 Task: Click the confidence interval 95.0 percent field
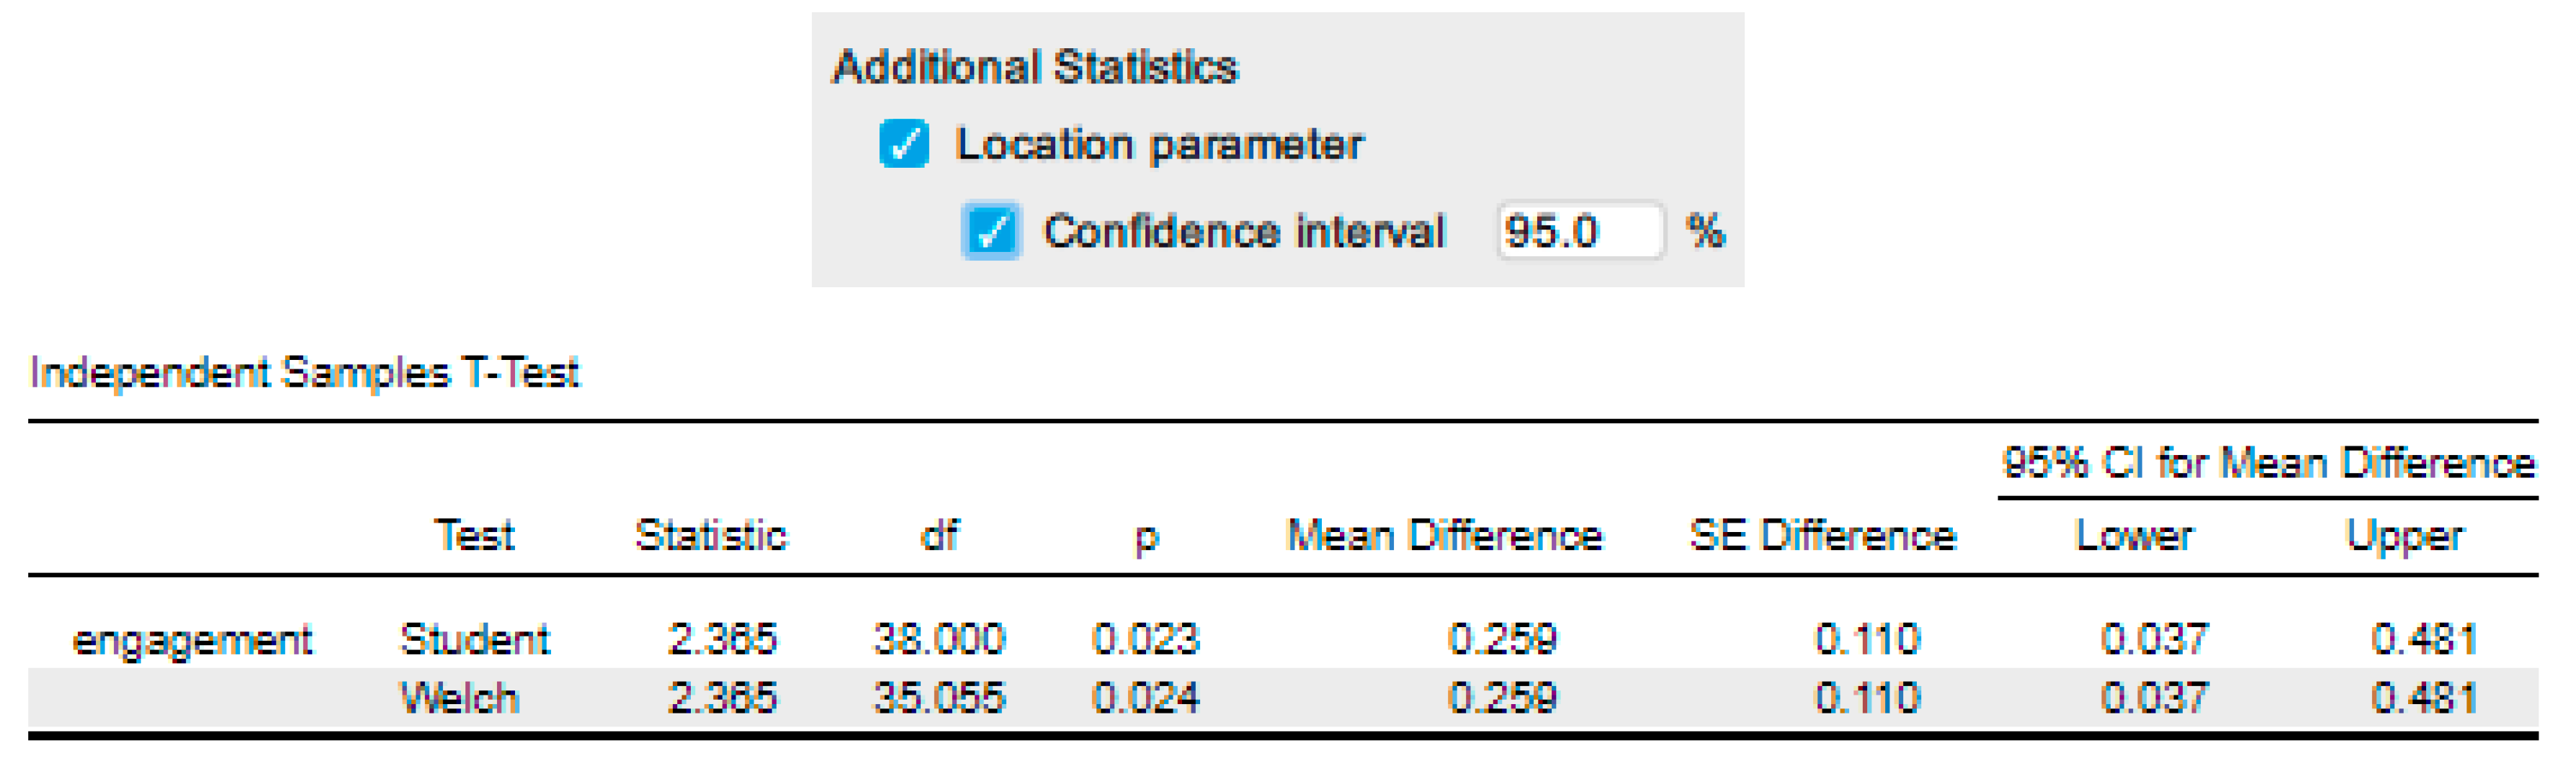coord(1577,231)
